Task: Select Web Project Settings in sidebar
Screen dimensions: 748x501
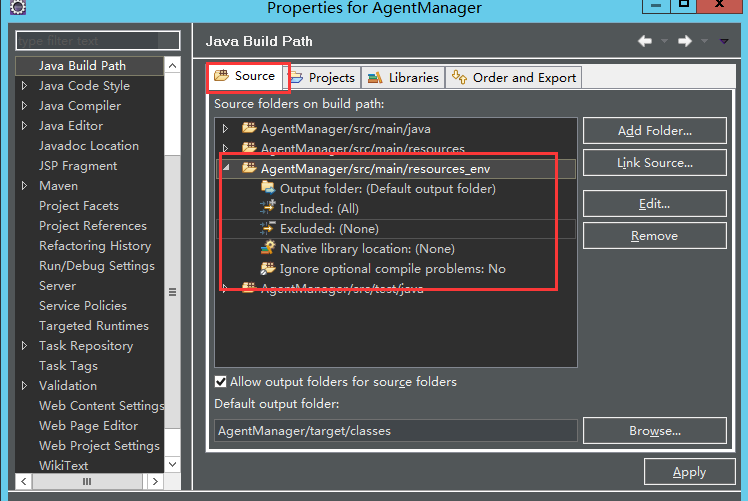Action: (x=99, y=446)
